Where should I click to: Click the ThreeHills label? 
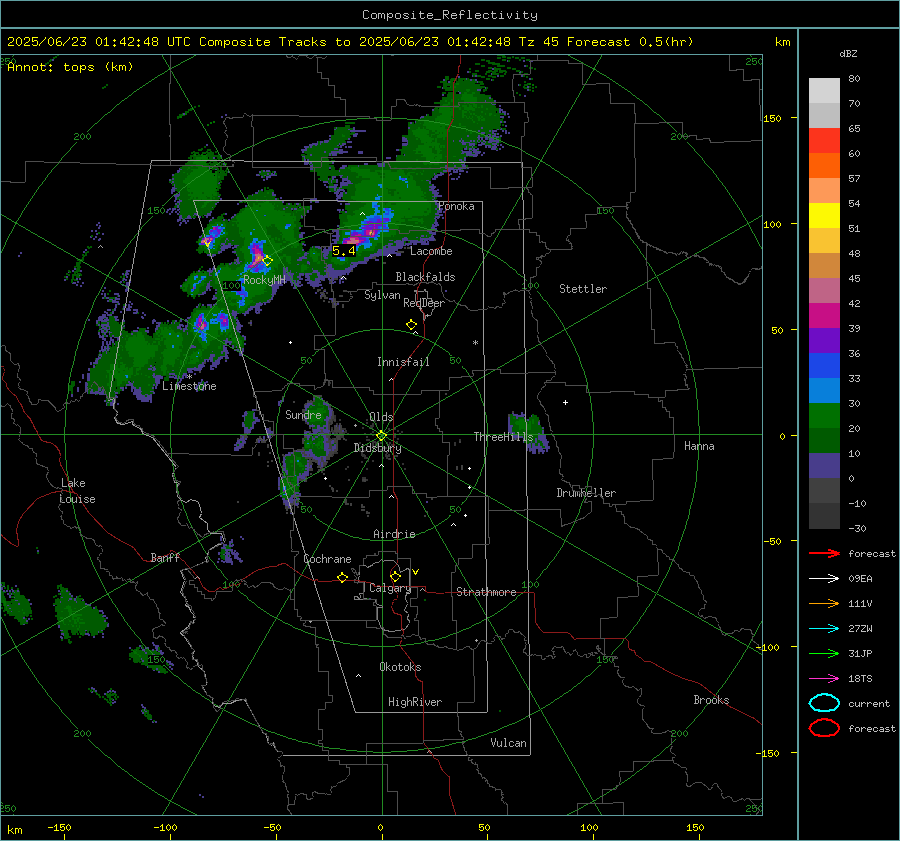[x=503, y=437]
